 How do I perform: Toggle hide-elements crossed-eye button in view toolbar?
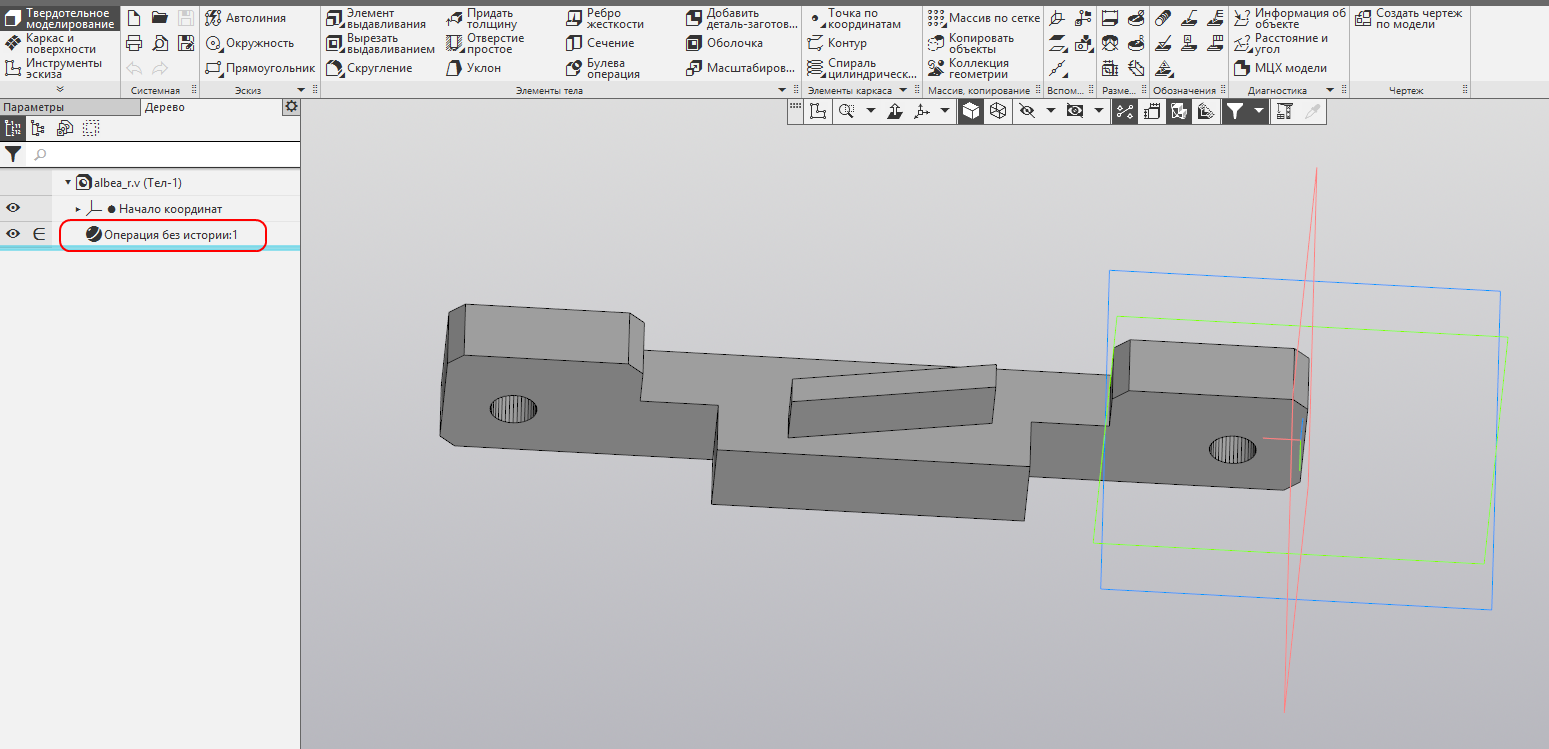[x=1026, y=111]
